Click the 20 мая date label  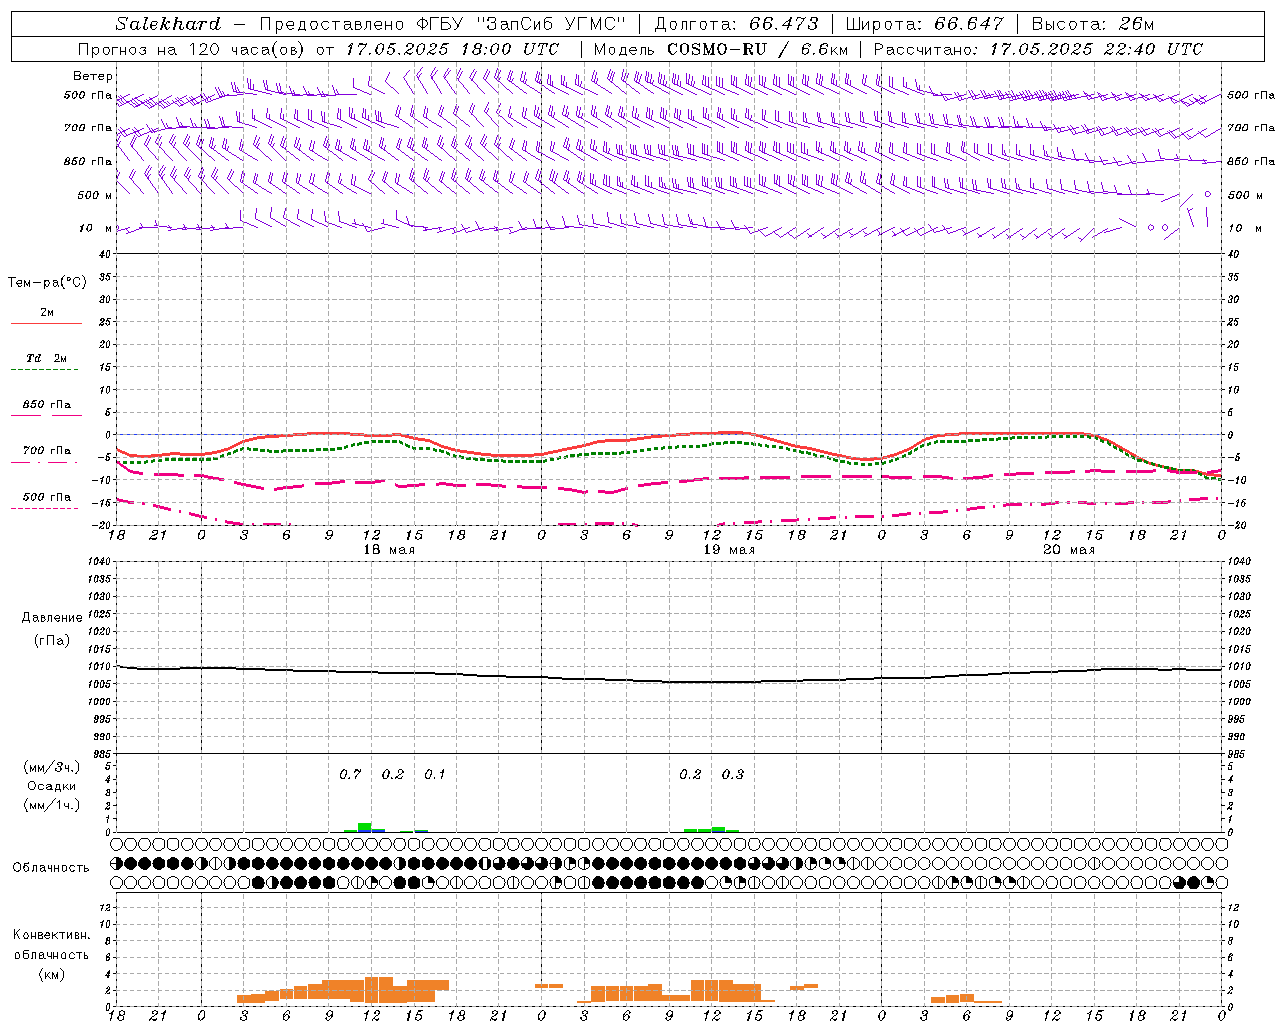coord(1069,550)
